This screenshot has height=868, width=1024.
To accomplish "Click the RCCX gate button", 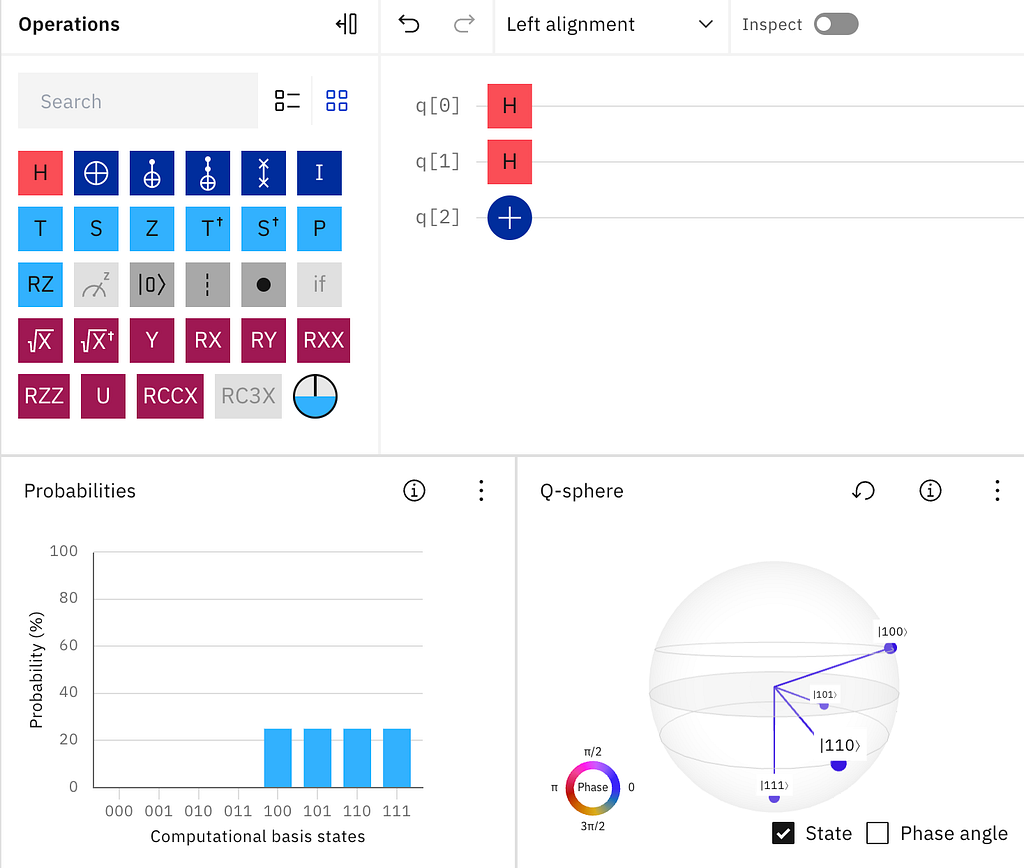I will [x=170, y=396].
